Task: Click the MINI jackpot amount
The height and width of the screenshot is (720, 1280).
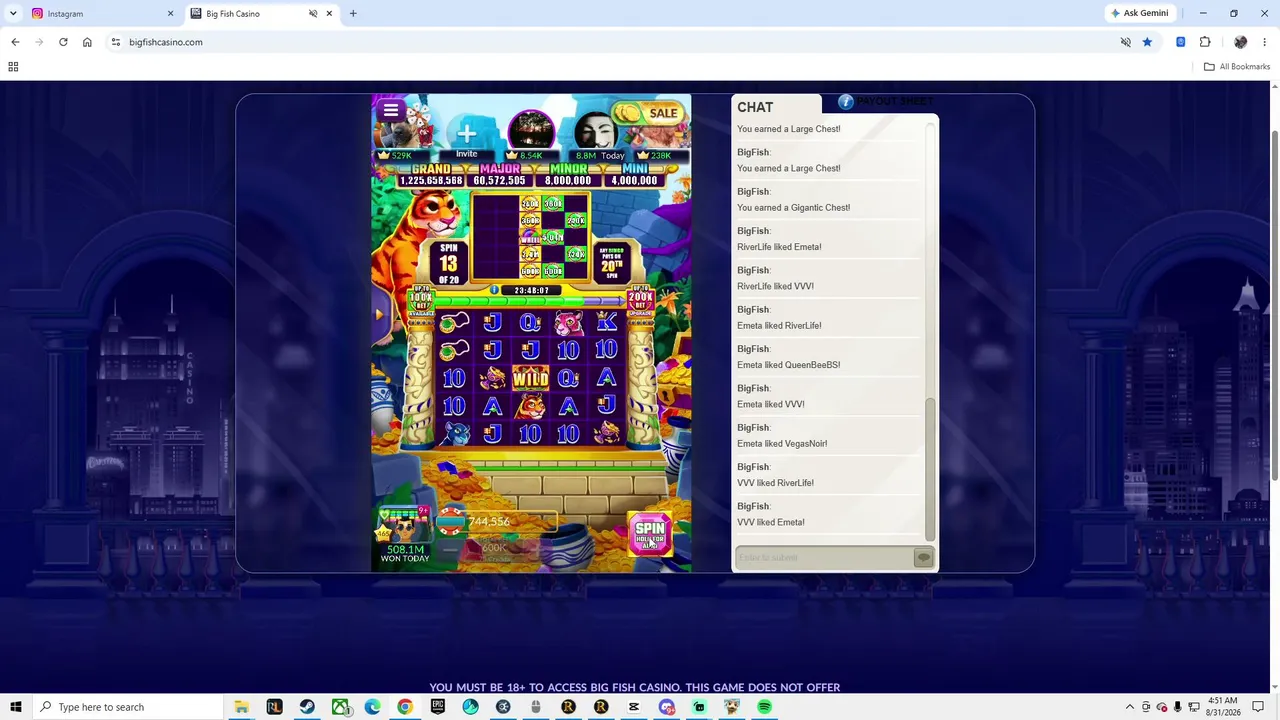Action: click(634, 181)
